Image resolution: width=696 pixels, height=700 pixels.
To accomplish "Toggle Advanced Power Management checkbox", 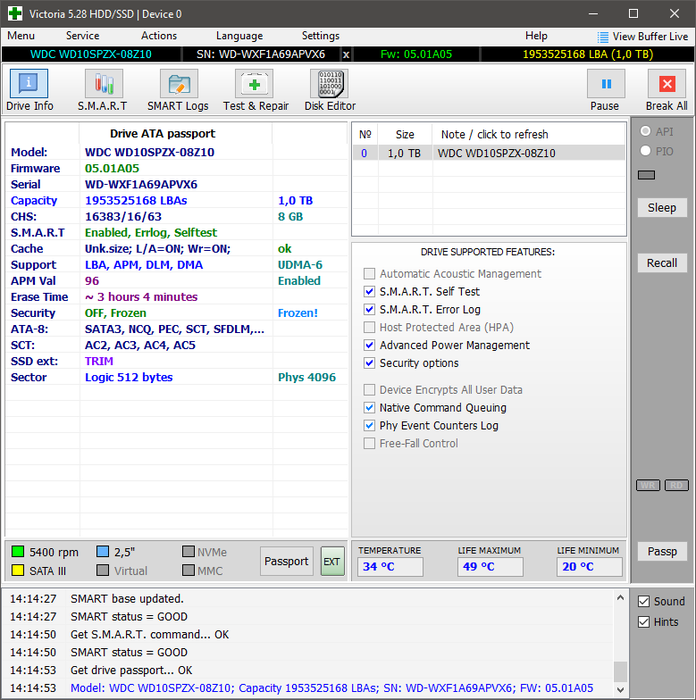I will [369, 345].
